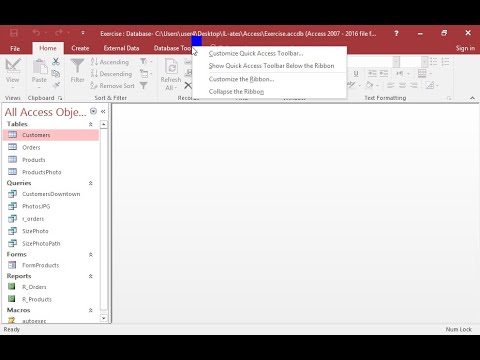Click the Numbering list icon
480x360 pixels.
coord(445,61)
